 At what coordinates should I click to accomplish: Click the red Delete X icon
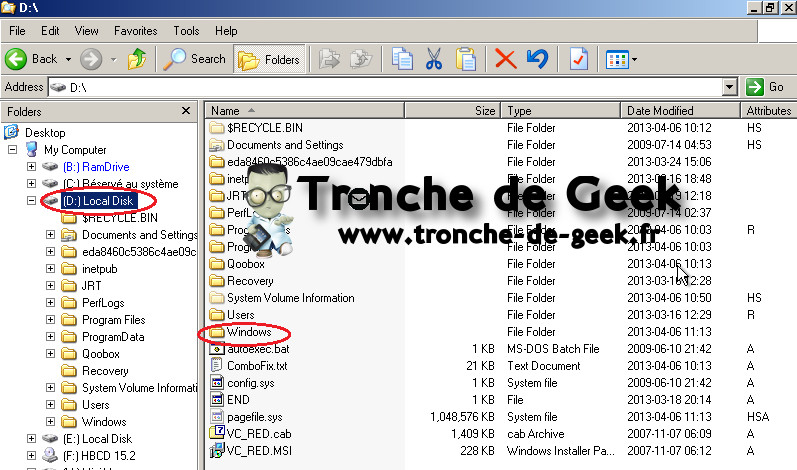505,59
